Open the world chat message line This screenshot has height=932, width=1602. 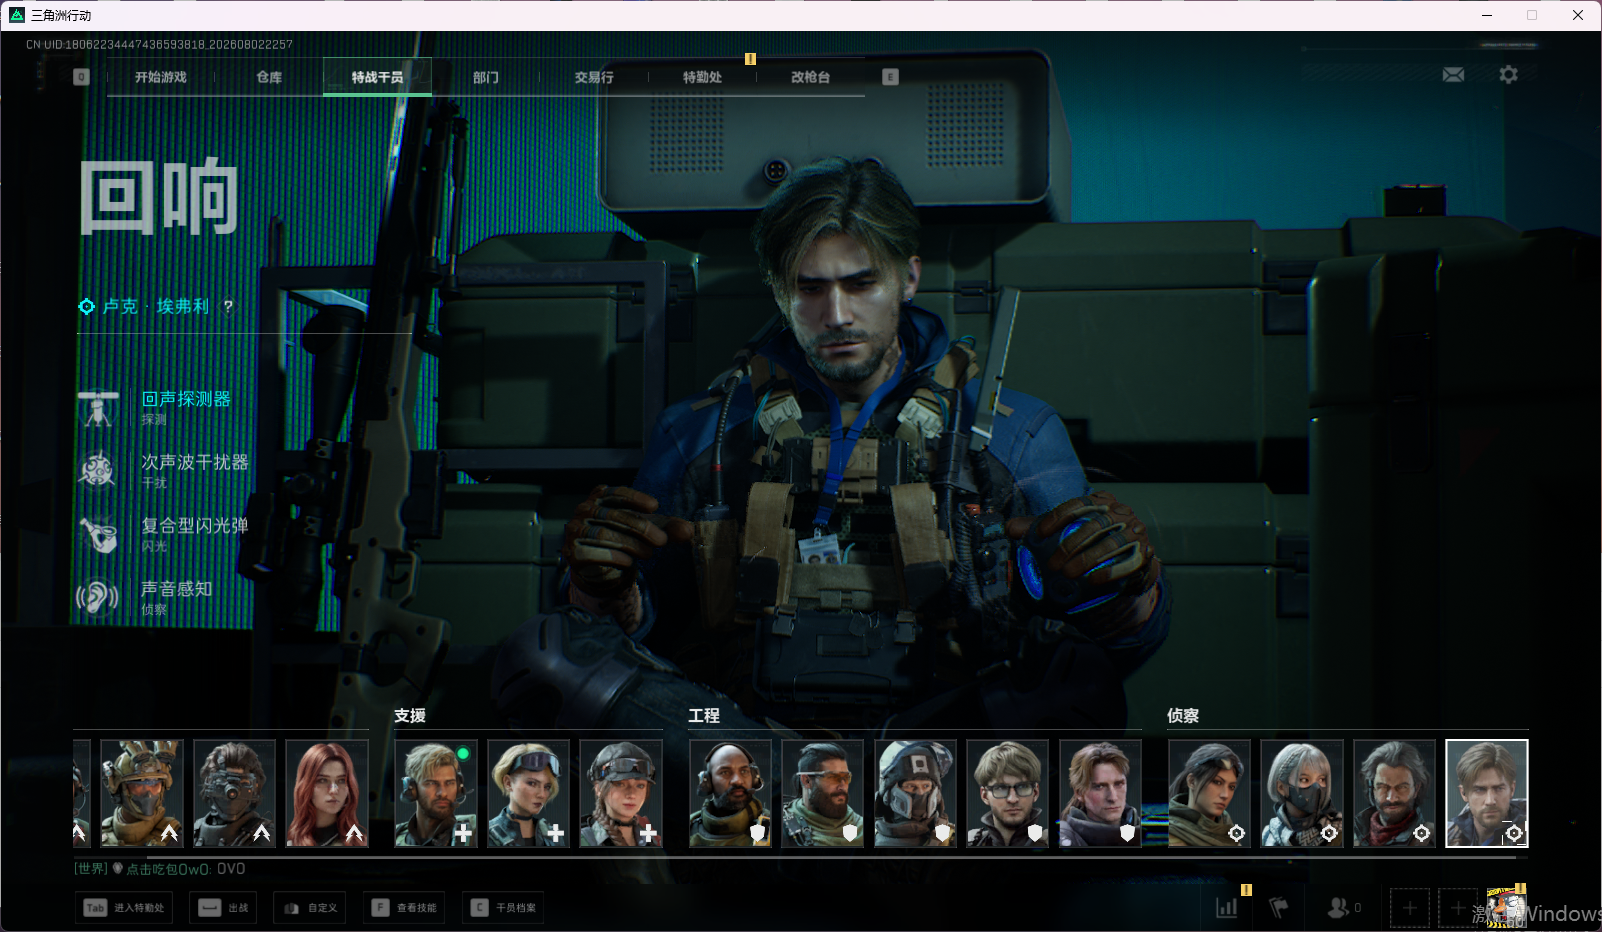pyautogui.click(x=160, y=869)
